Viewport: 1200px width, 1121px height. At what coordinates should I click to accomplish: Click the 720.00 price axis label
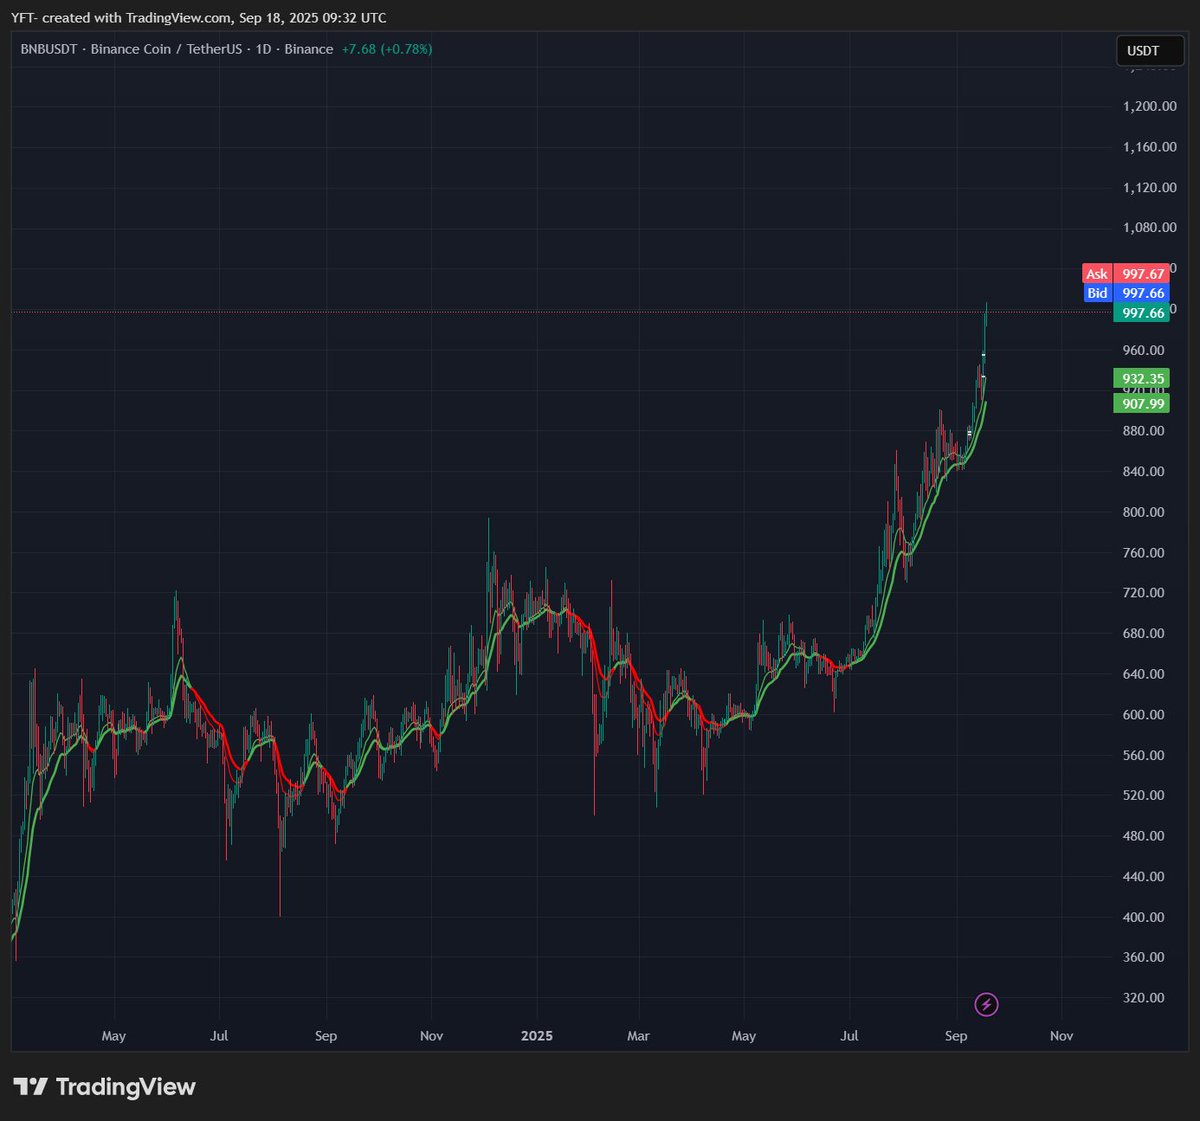click(x=1143, y=593)
